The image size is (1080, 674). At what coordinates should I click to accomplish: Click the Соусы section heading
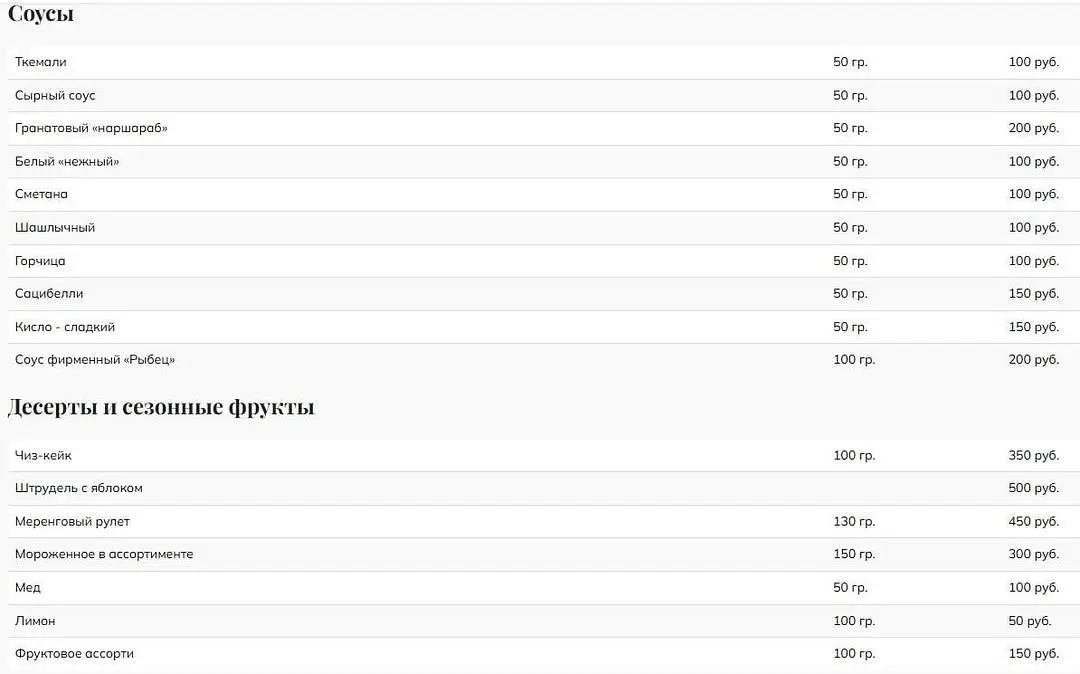click(41, 13)
